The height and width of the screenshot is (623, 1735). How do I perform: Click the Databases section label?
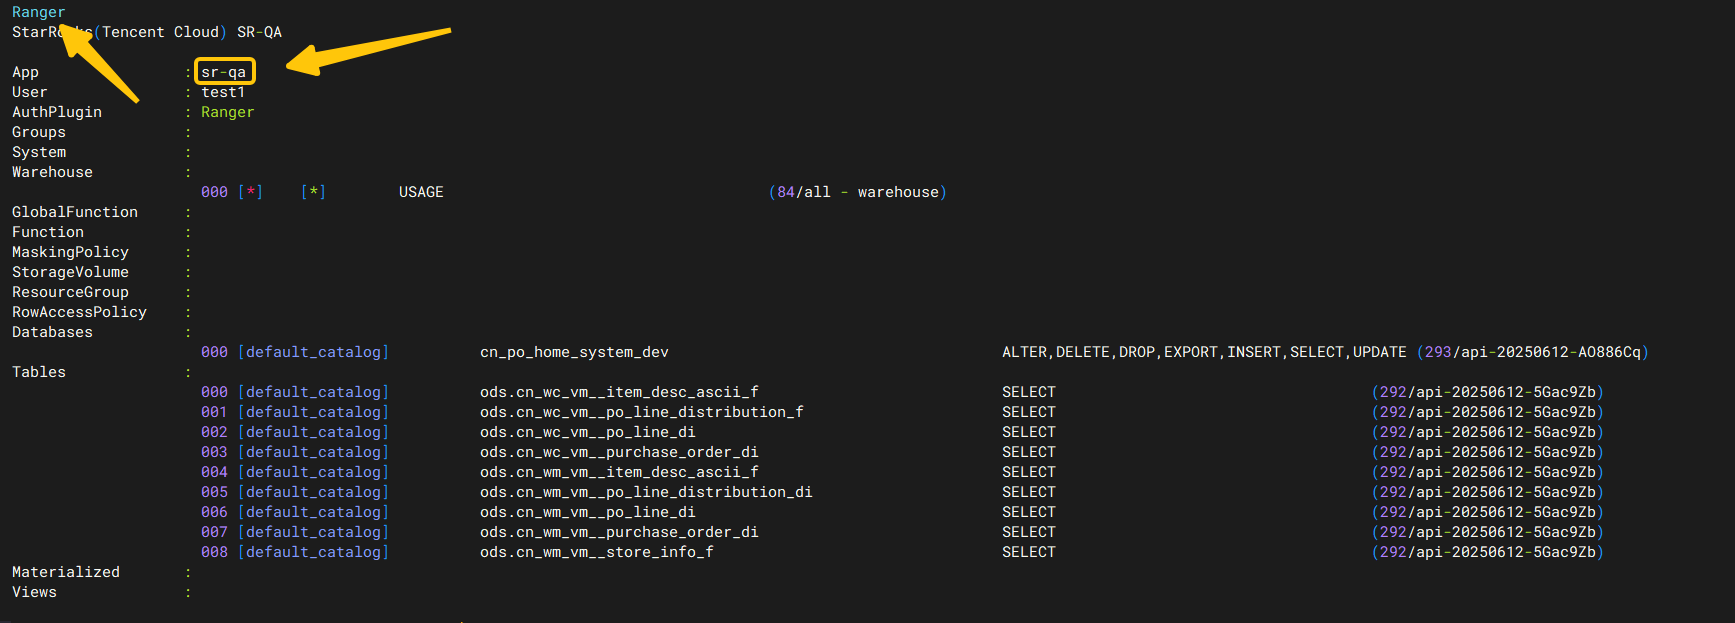coord(52,332)
